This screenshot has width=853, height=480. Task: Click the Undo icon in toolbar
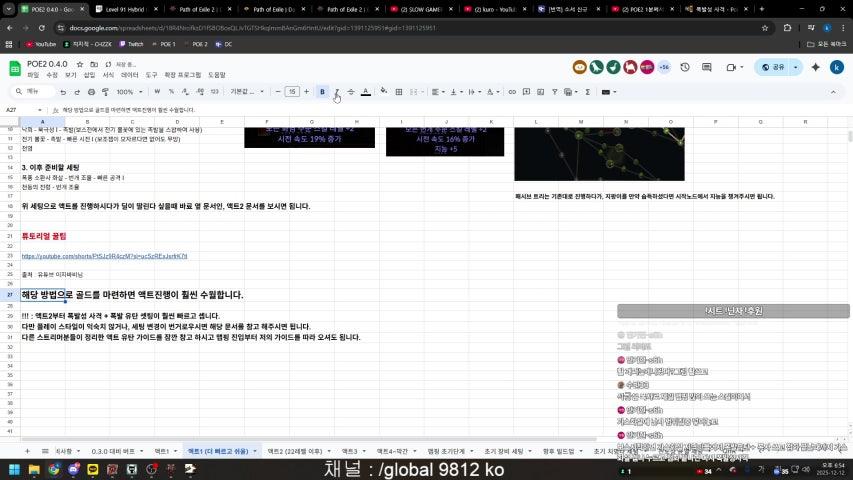pos(62,92)
